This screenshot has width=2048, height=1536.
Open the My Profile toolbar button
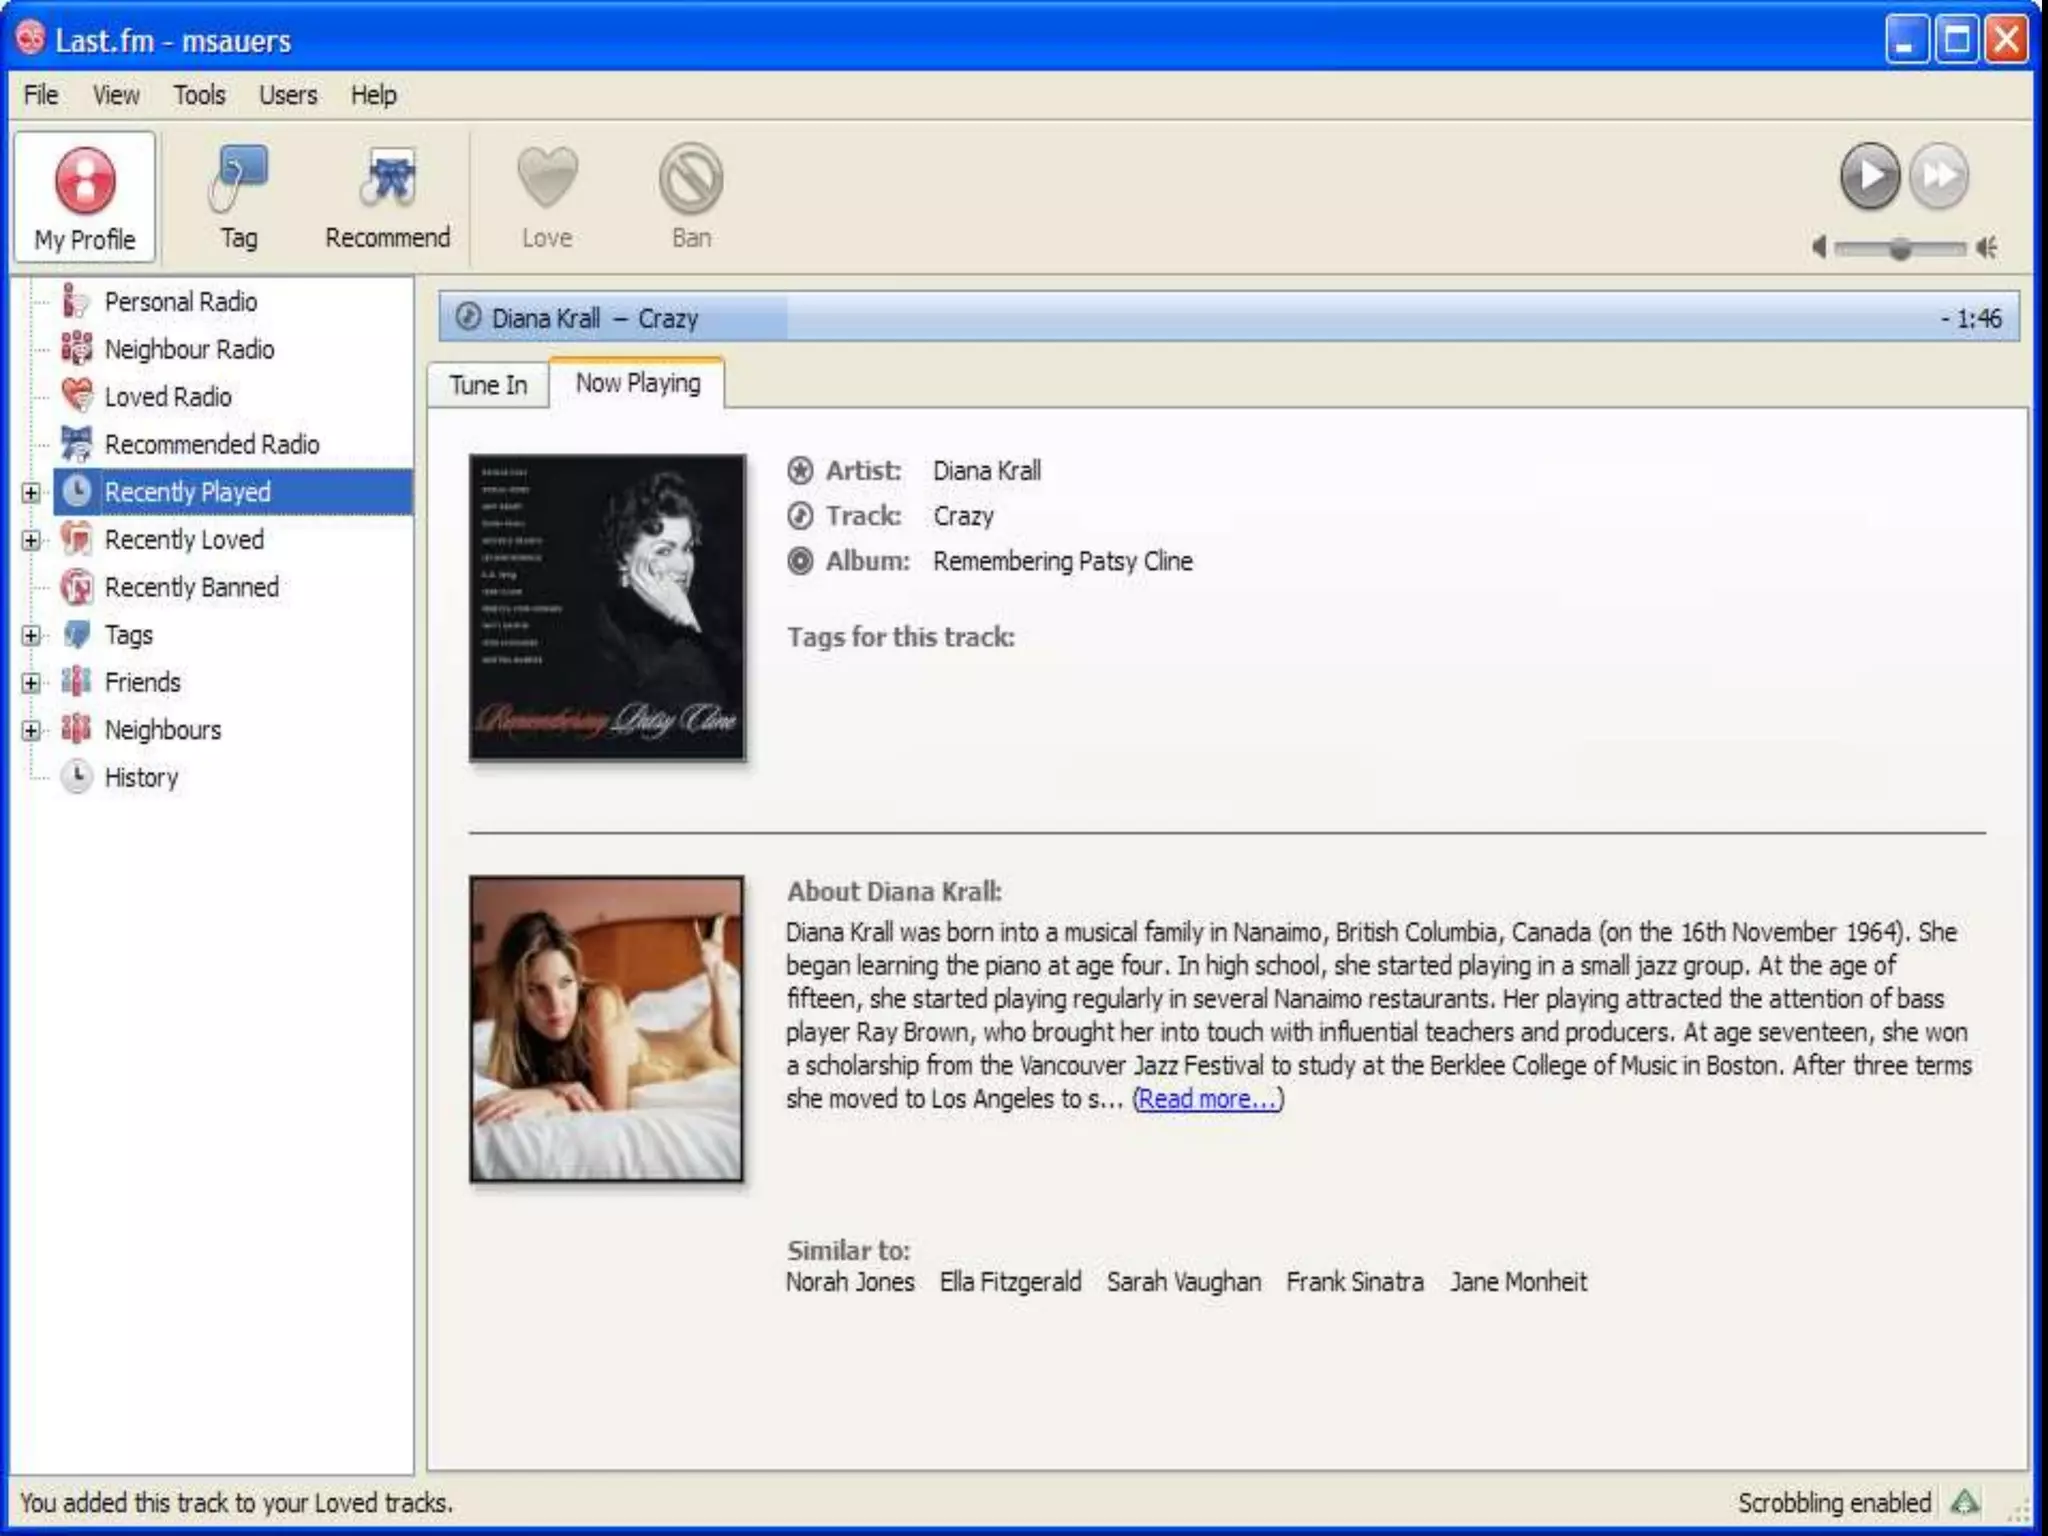(x=85, y=197)
